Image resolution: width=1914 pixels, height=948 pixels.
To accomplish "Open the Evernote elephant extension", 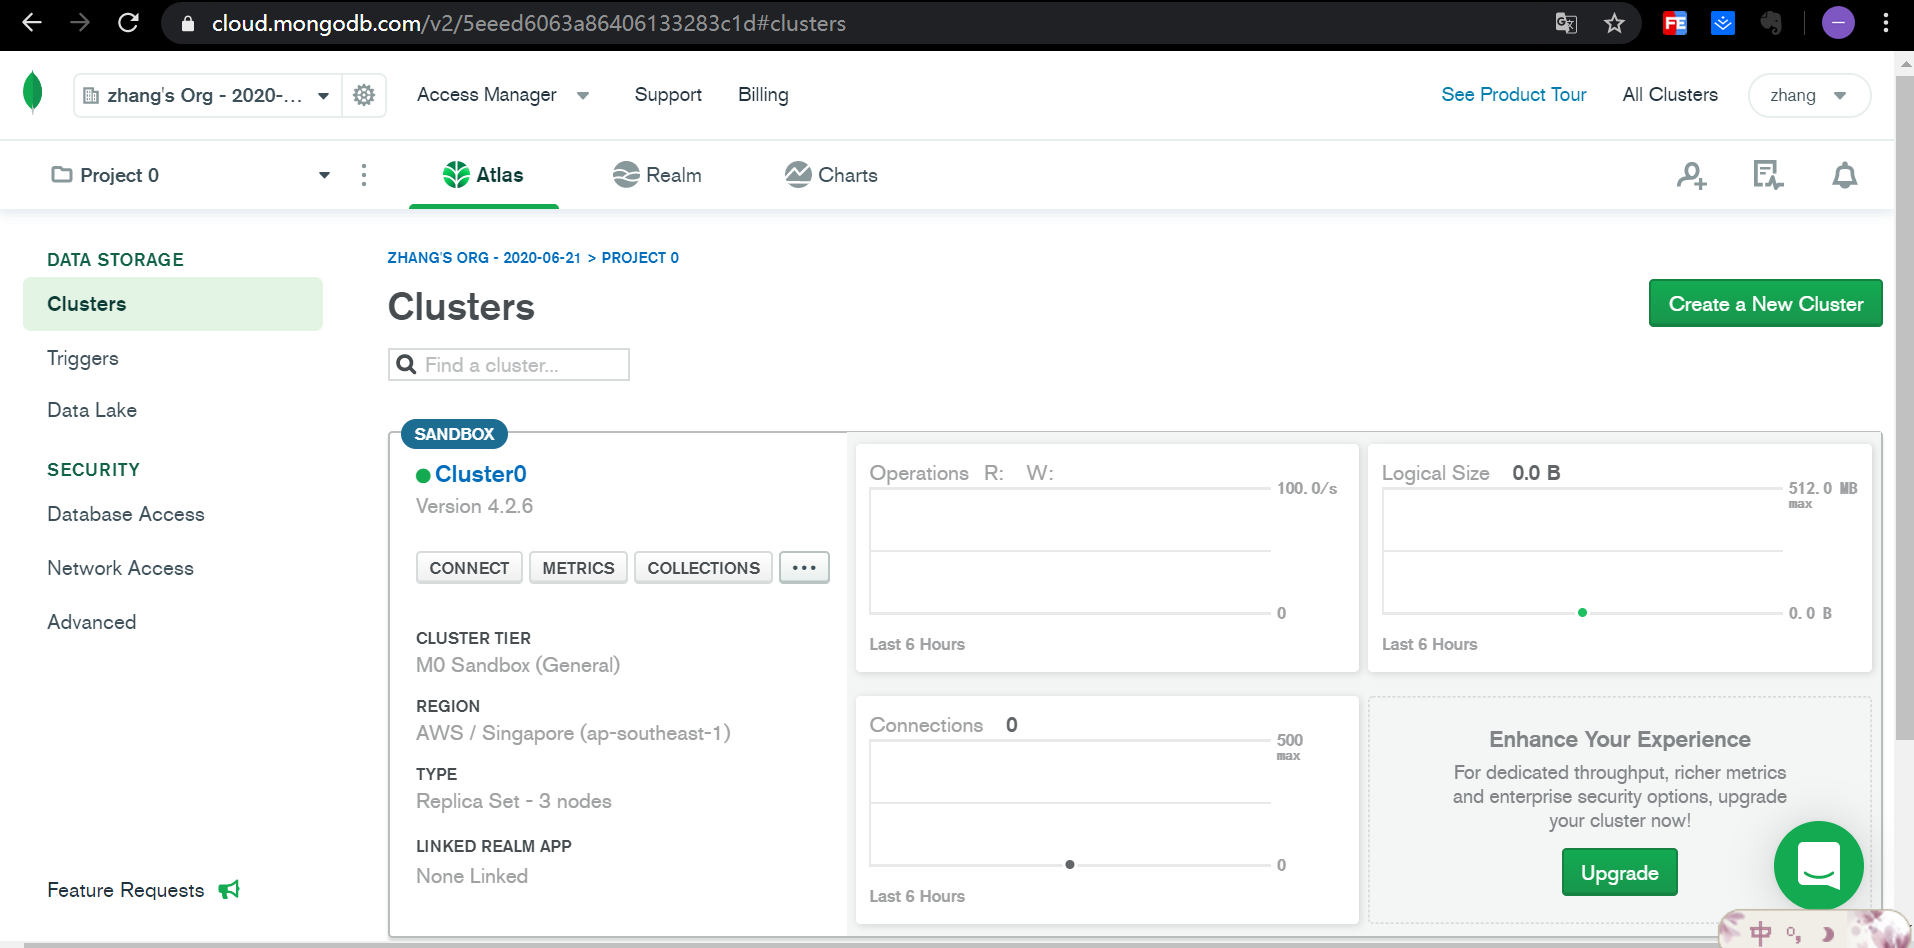I will pos(1771,23).
